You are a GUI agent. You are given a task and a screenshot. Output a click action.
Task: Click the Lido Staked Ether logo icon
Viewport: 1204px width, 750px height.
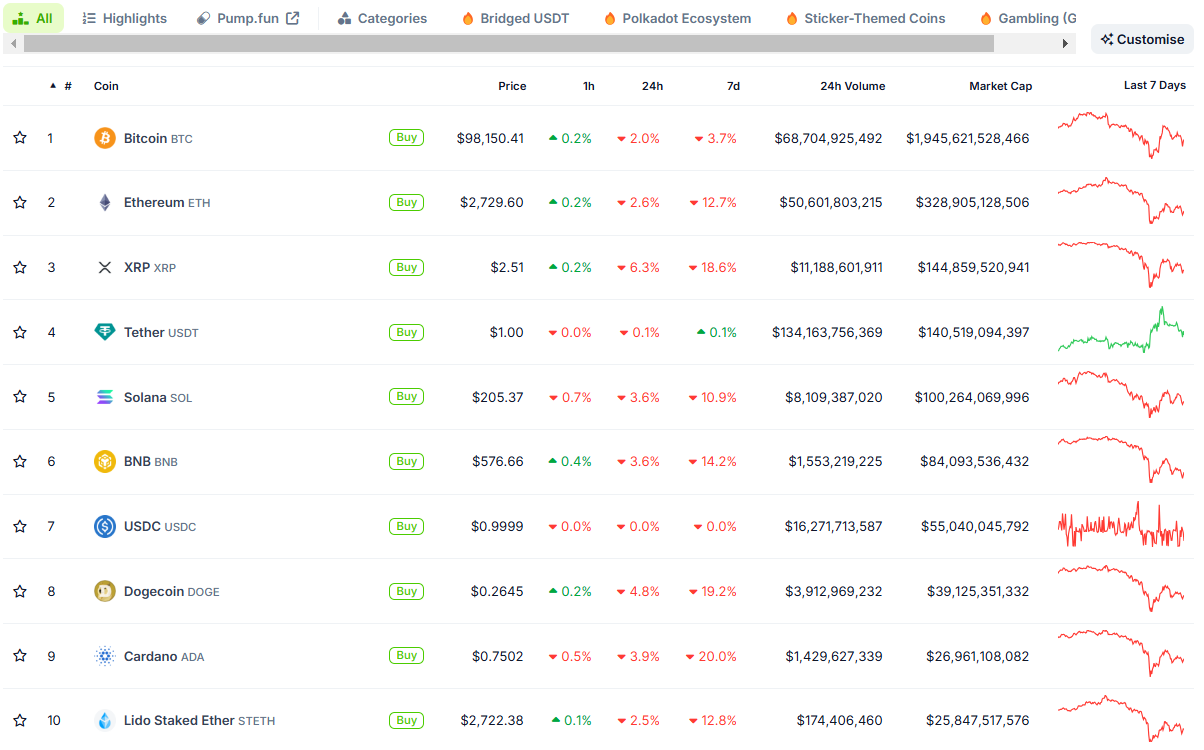click(x=105, y=720)
